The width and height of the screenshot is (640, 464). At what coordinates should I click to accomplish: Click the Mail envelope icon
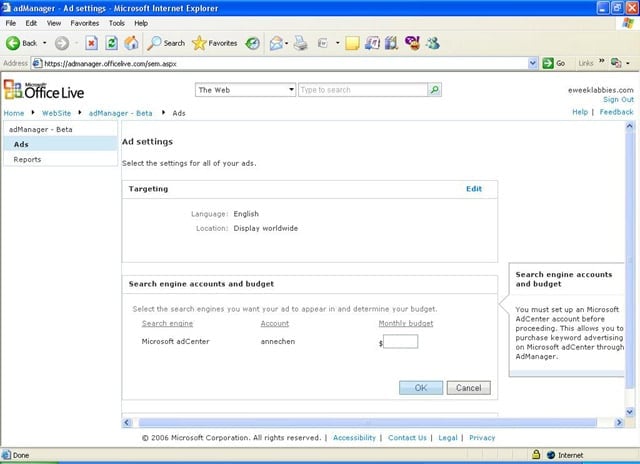(276, 43)
